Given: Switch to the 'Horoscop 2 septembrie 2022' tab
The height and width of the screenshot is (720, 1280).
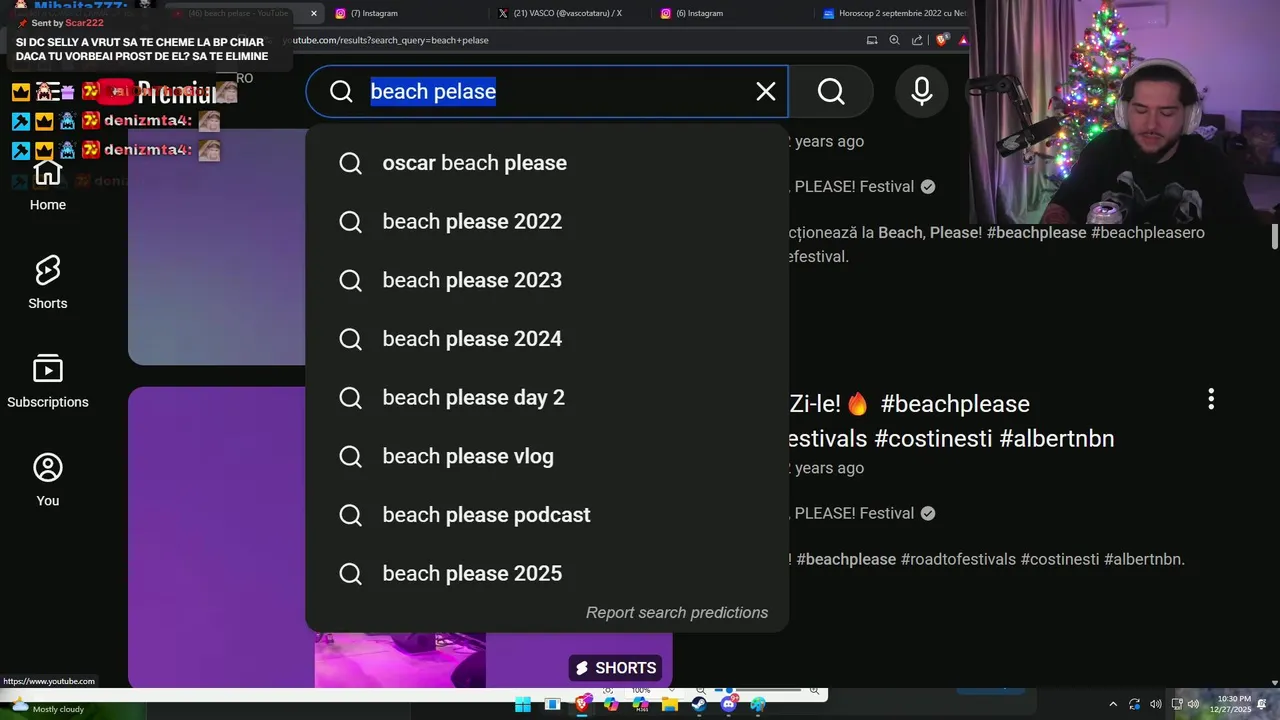Looking at the screenshot, I should click(x=895, y=13).
